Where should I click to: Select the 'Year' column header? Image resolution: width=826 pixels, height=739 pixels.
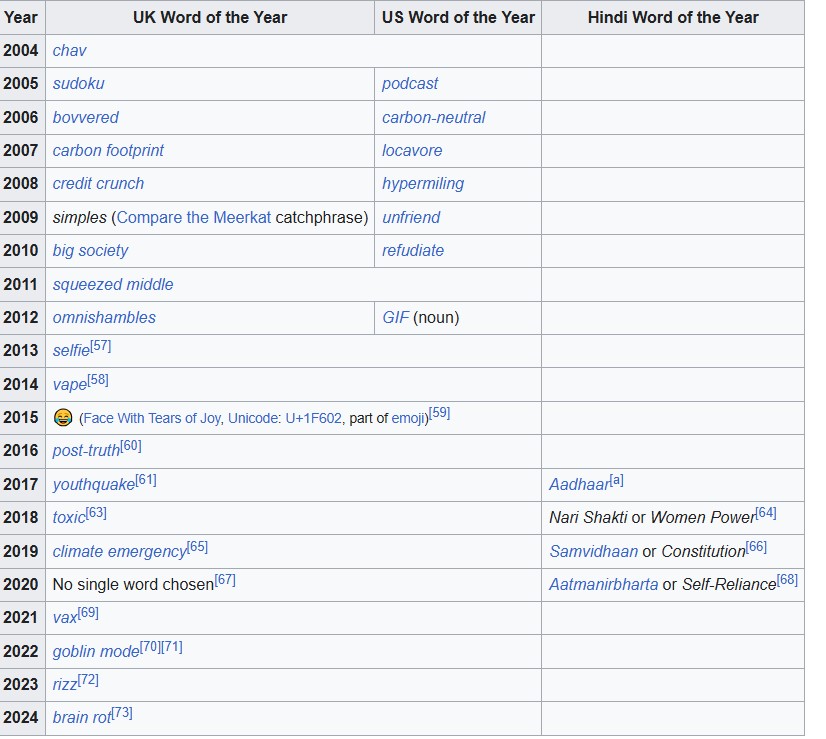pos(21,17)
